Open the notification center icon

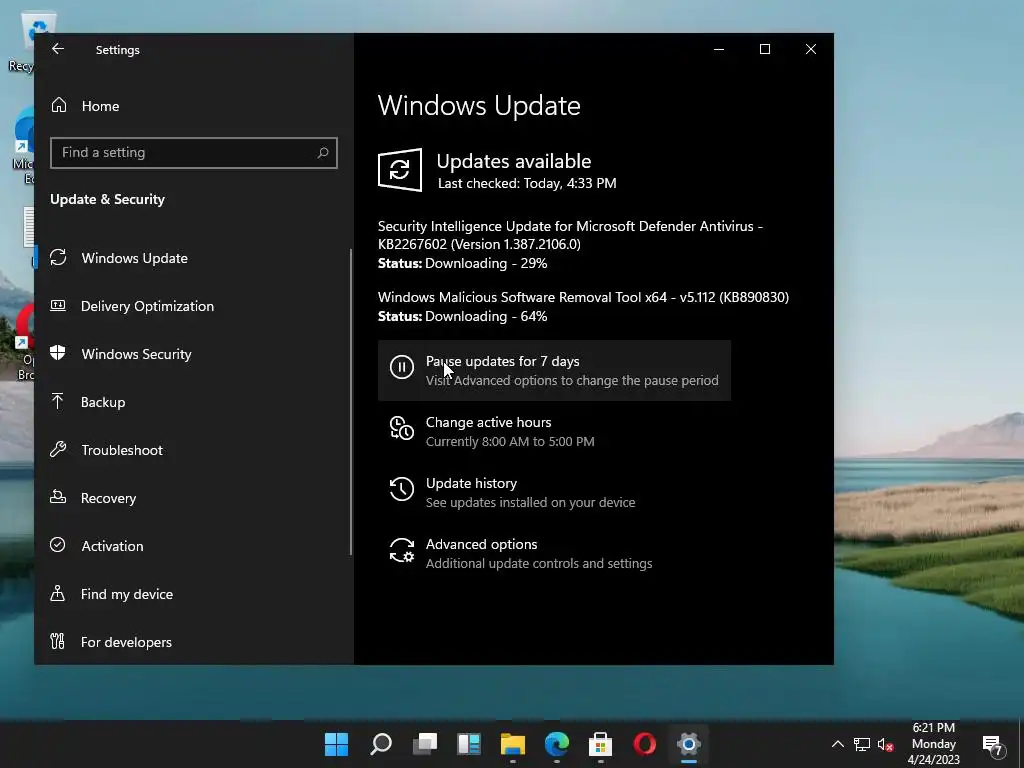point(992,744)
